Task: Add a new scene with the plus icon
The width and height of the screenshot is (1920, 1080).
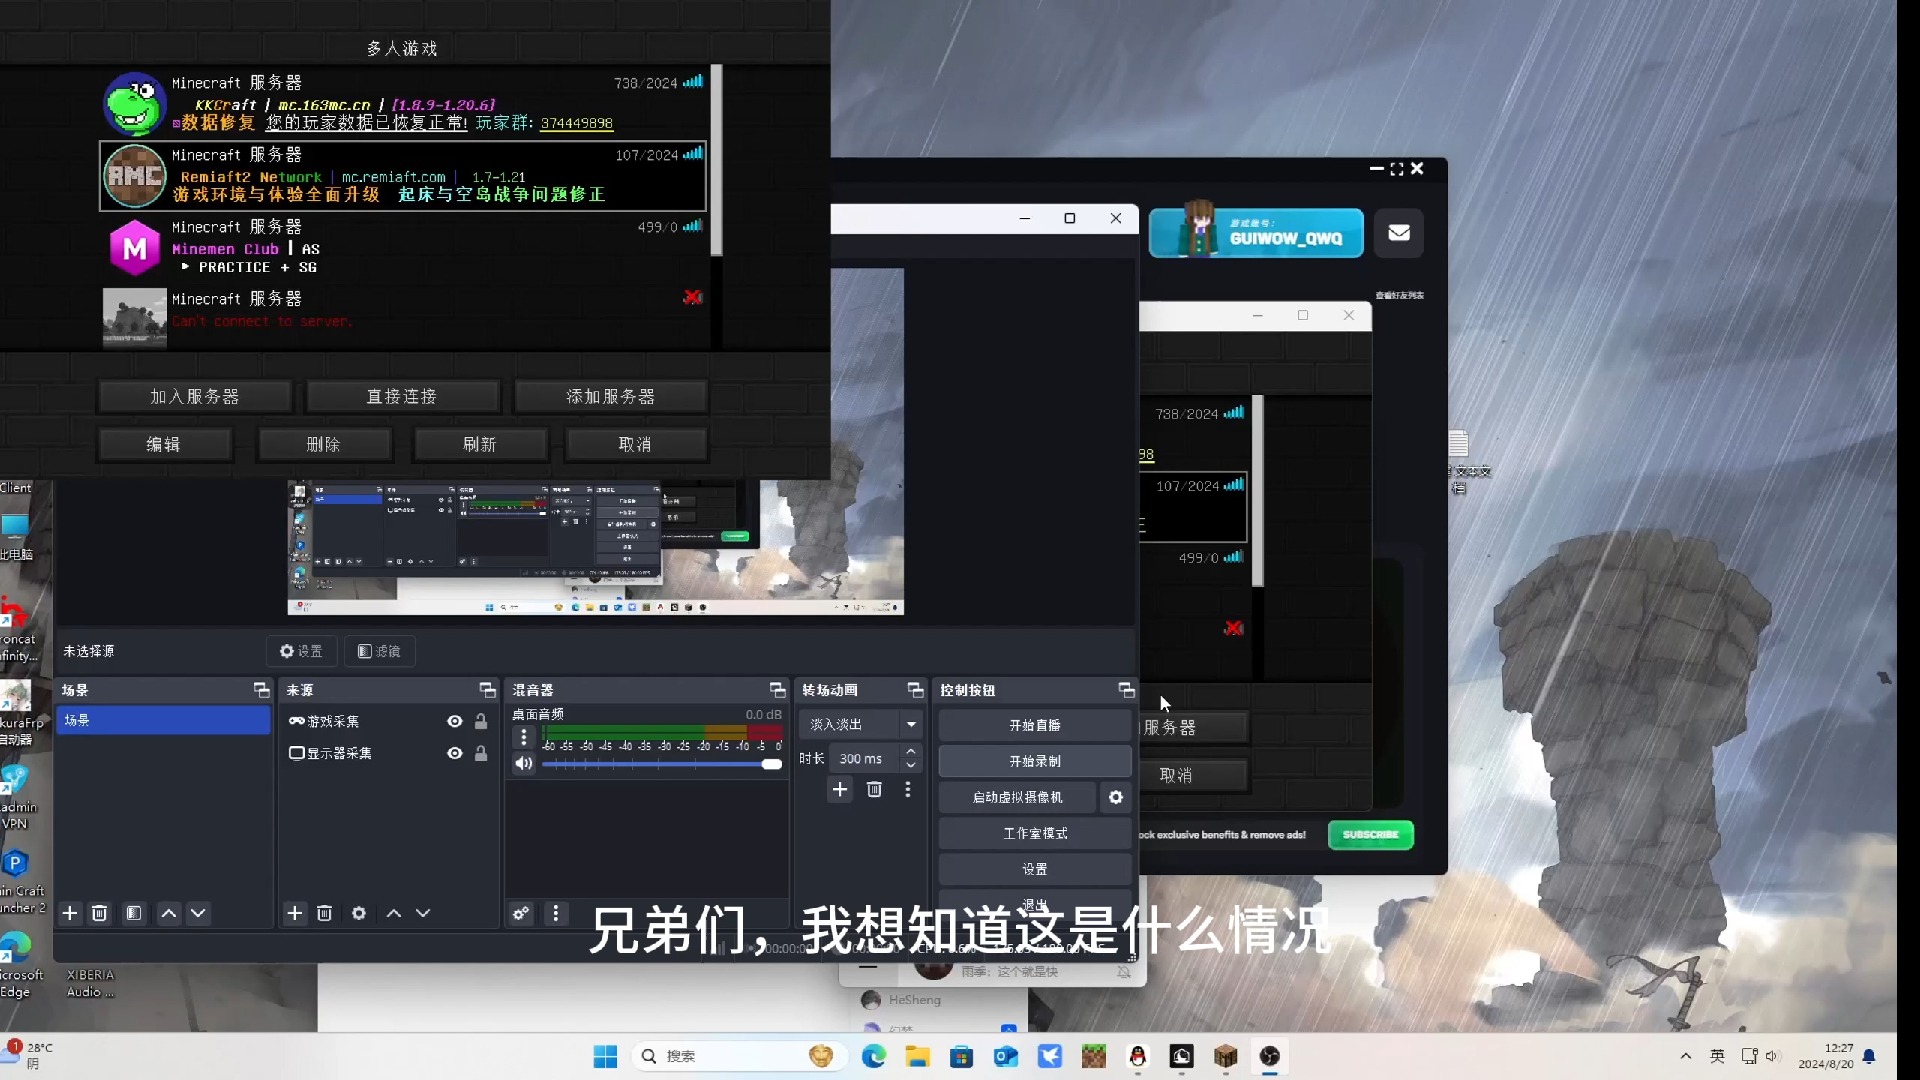Action: 70,913
